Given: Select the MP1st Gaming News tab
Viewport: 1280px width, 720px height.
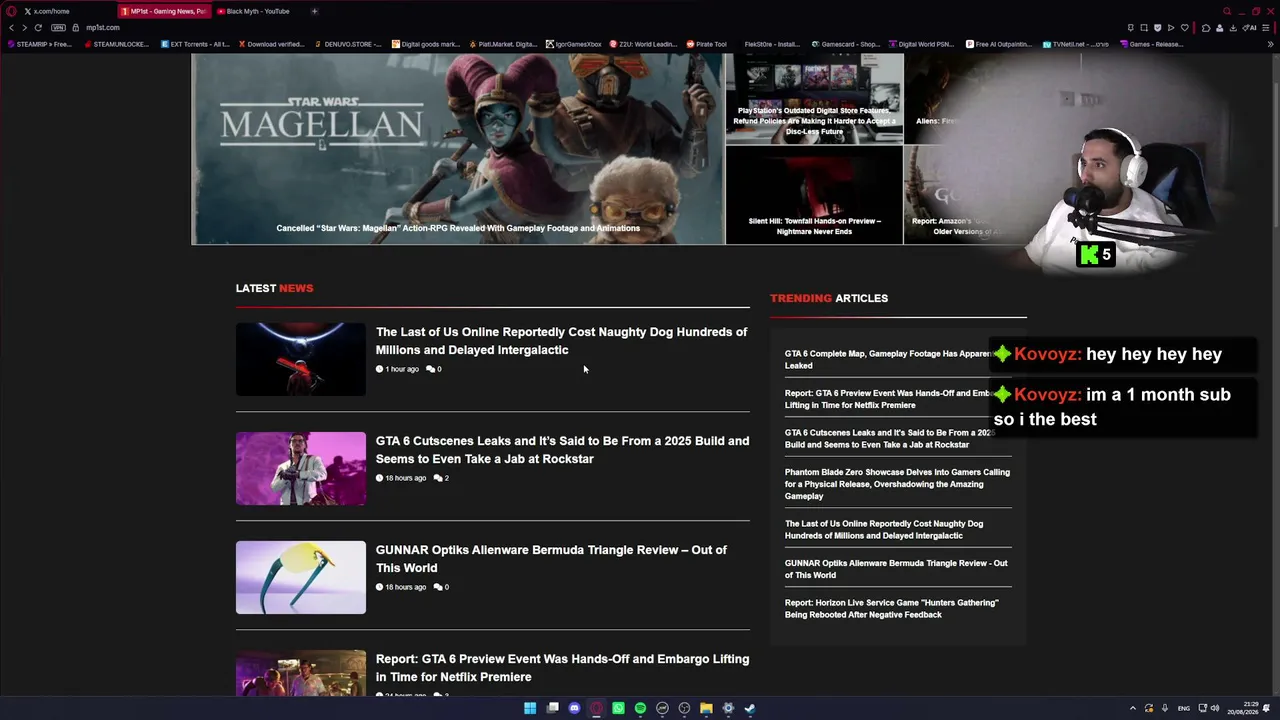Looking at the screenshot, I should pyautogui.click(x=164, y=11).
